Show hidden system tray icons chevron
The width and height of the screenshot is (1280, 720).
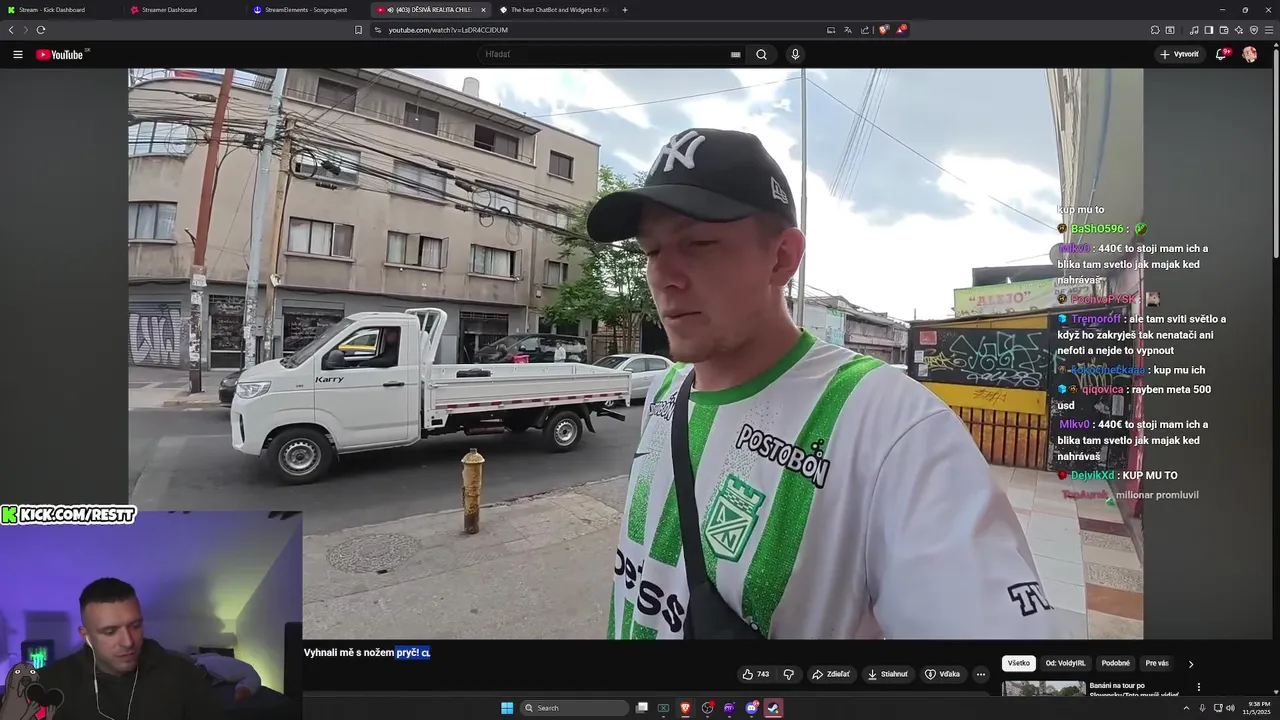pyautogui.click(x=1186, y=708)
